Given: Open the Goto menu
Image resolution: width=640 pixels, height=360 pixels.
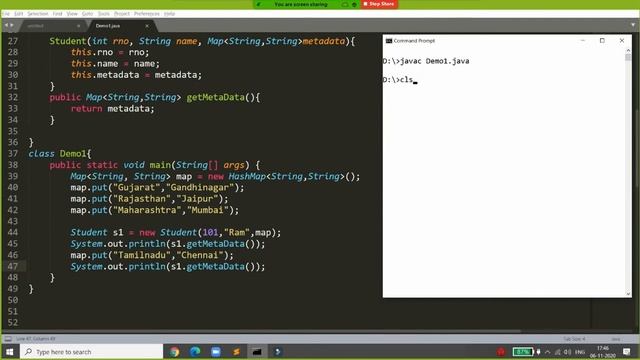Looking at the screenshot, I should pos(87,13).
